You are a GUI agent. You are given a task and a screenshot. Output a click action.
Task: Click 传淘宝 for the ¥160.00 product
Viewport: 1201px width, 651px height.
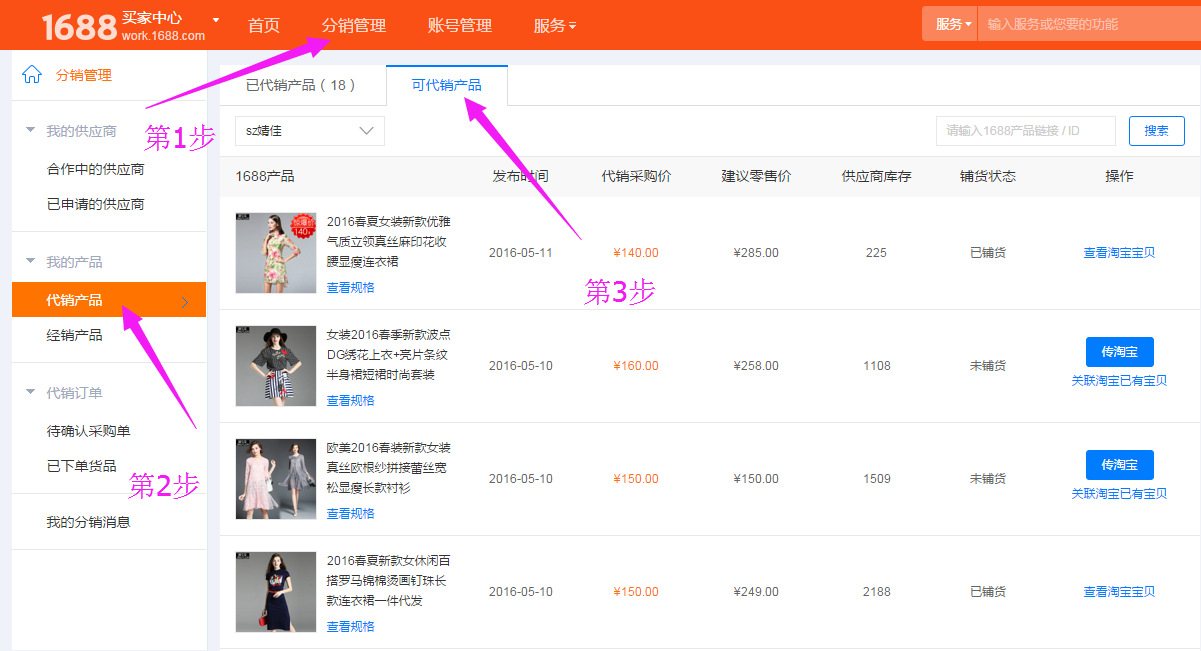[1119, 352]
